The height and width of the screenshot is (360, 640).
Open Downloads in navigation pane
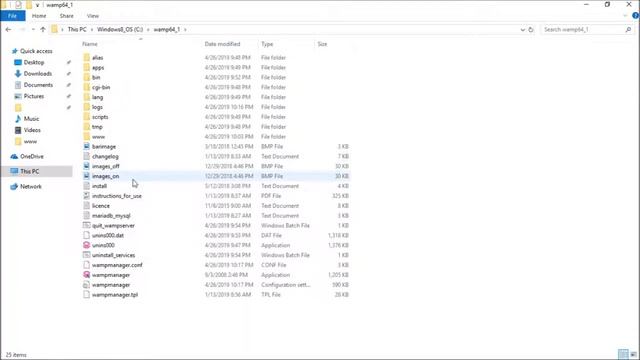point(38,73)
